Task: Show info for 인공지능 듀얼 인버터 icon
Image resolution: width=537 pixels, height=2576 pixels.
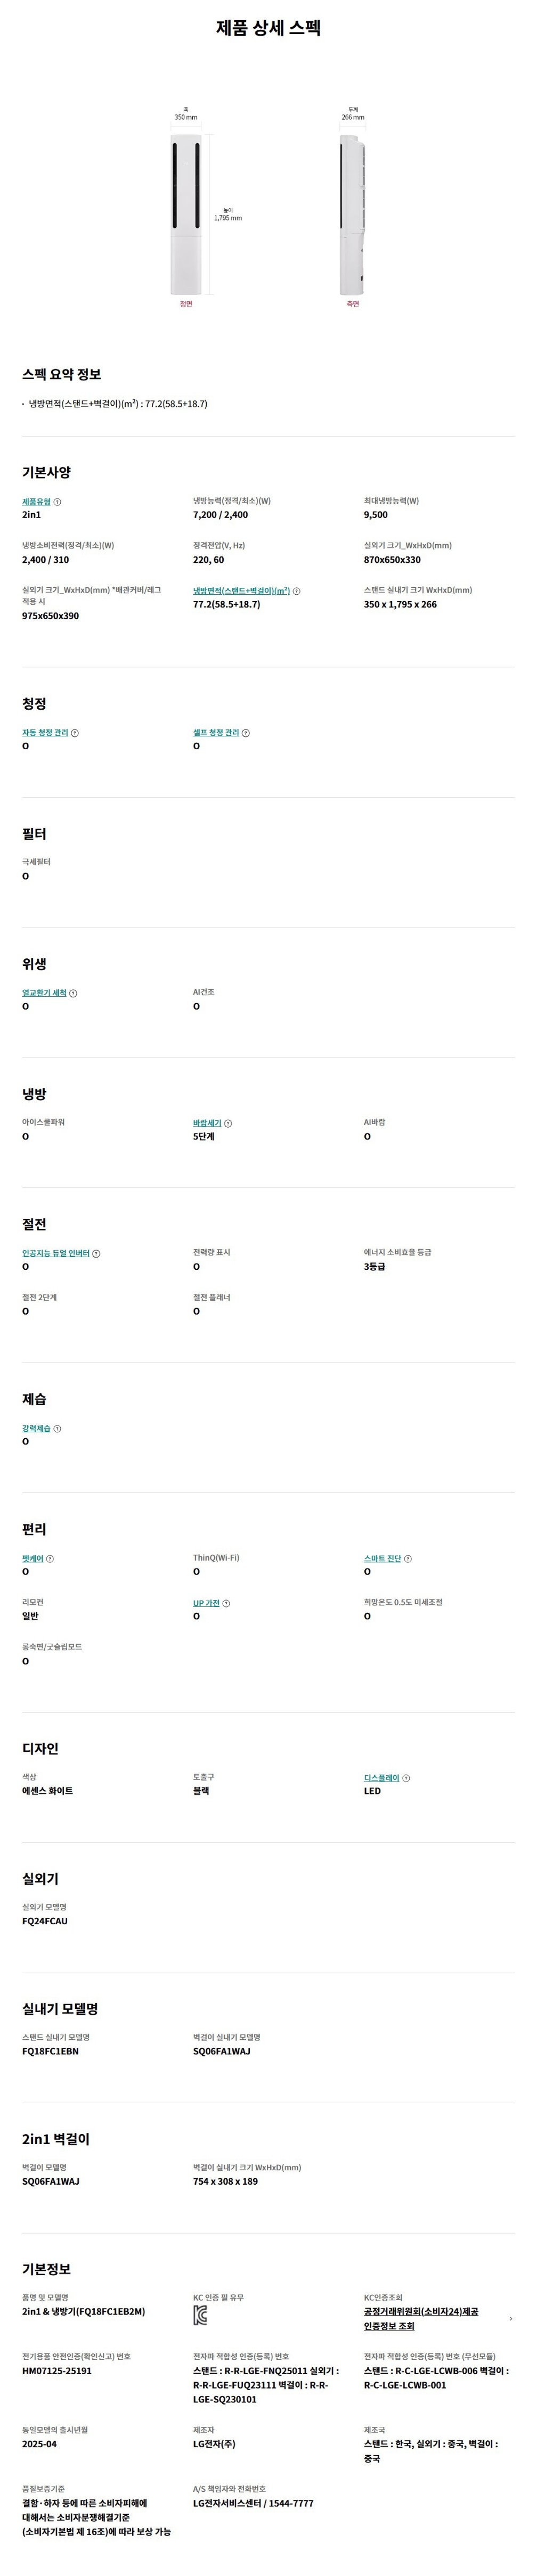Action: [x=96, y=1253]
